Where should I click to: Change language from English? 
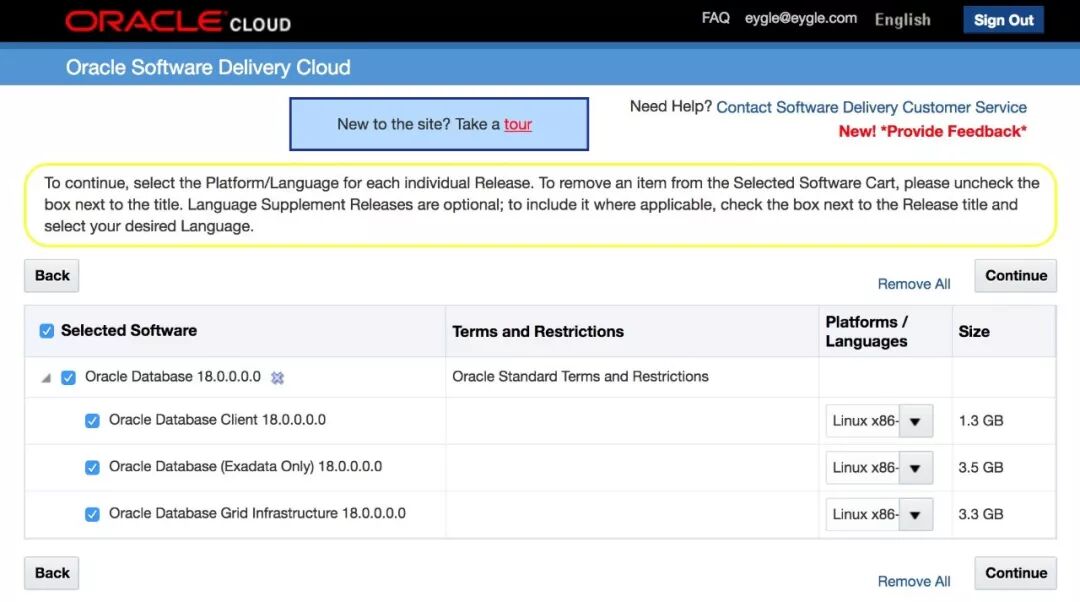coord(902,20)
